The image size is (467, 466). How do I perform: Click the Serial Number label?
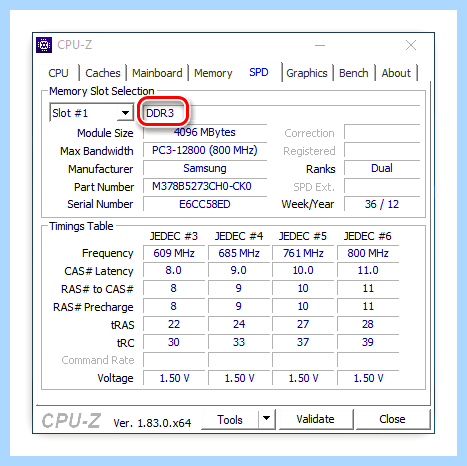[x=100, y=204]
